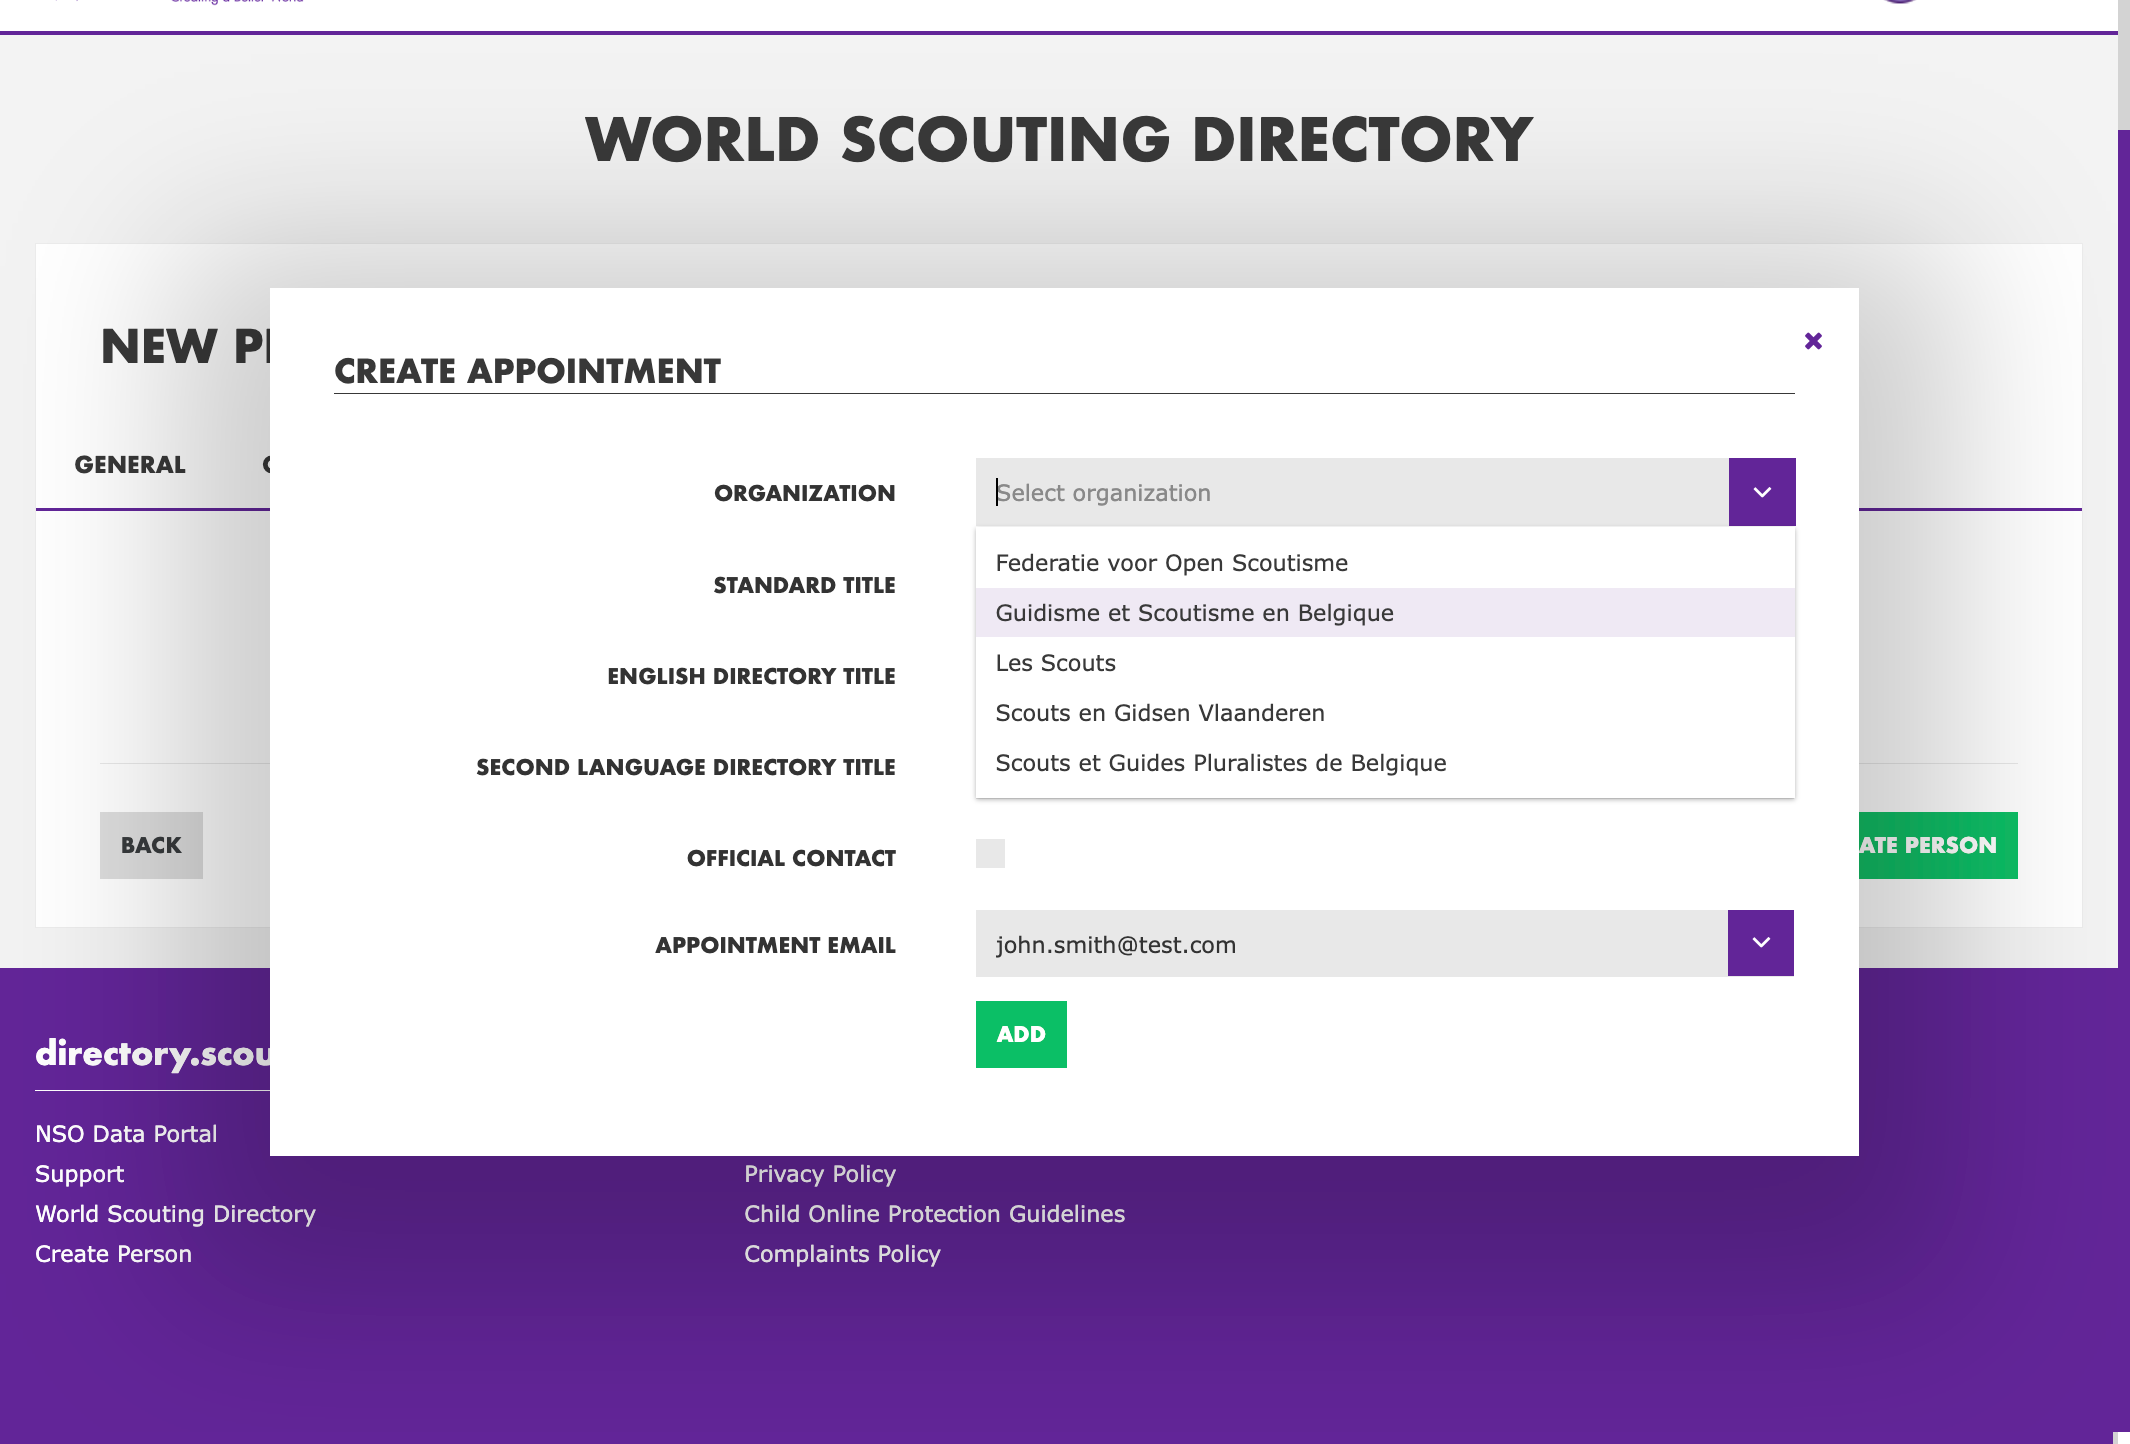Click the green ADD button
Viewport: 2130px width, 1444px height.
point(1021,1034)
